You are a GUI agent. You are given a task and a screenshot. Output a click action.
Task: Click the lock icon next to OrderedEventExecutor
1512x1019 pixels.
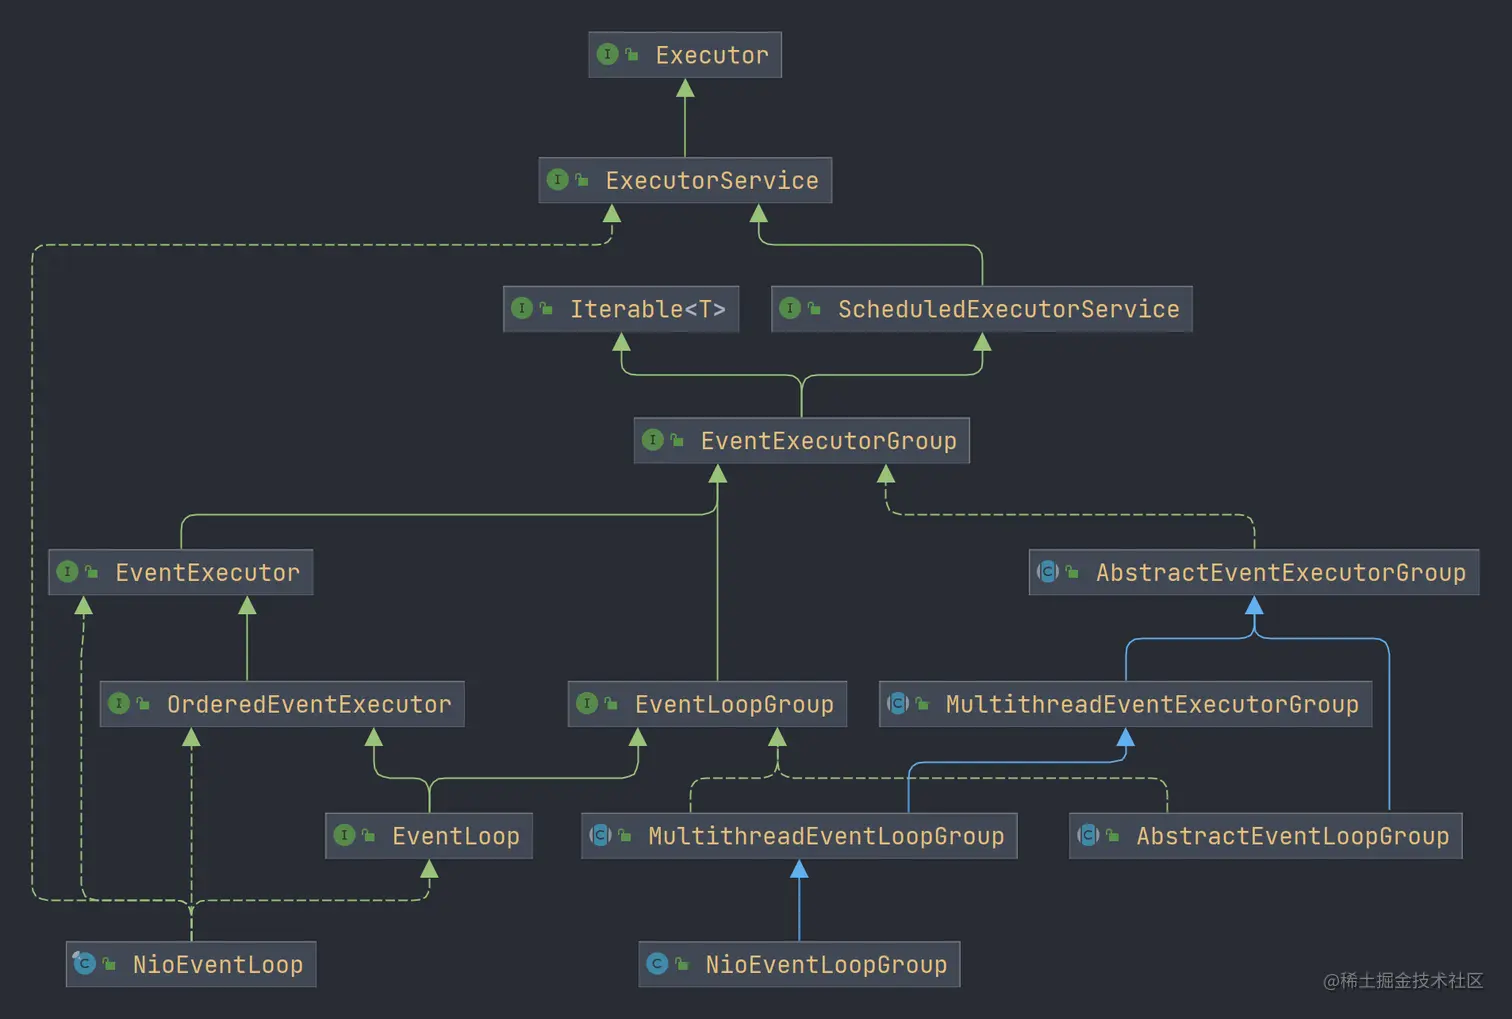(x=143, y=703)
